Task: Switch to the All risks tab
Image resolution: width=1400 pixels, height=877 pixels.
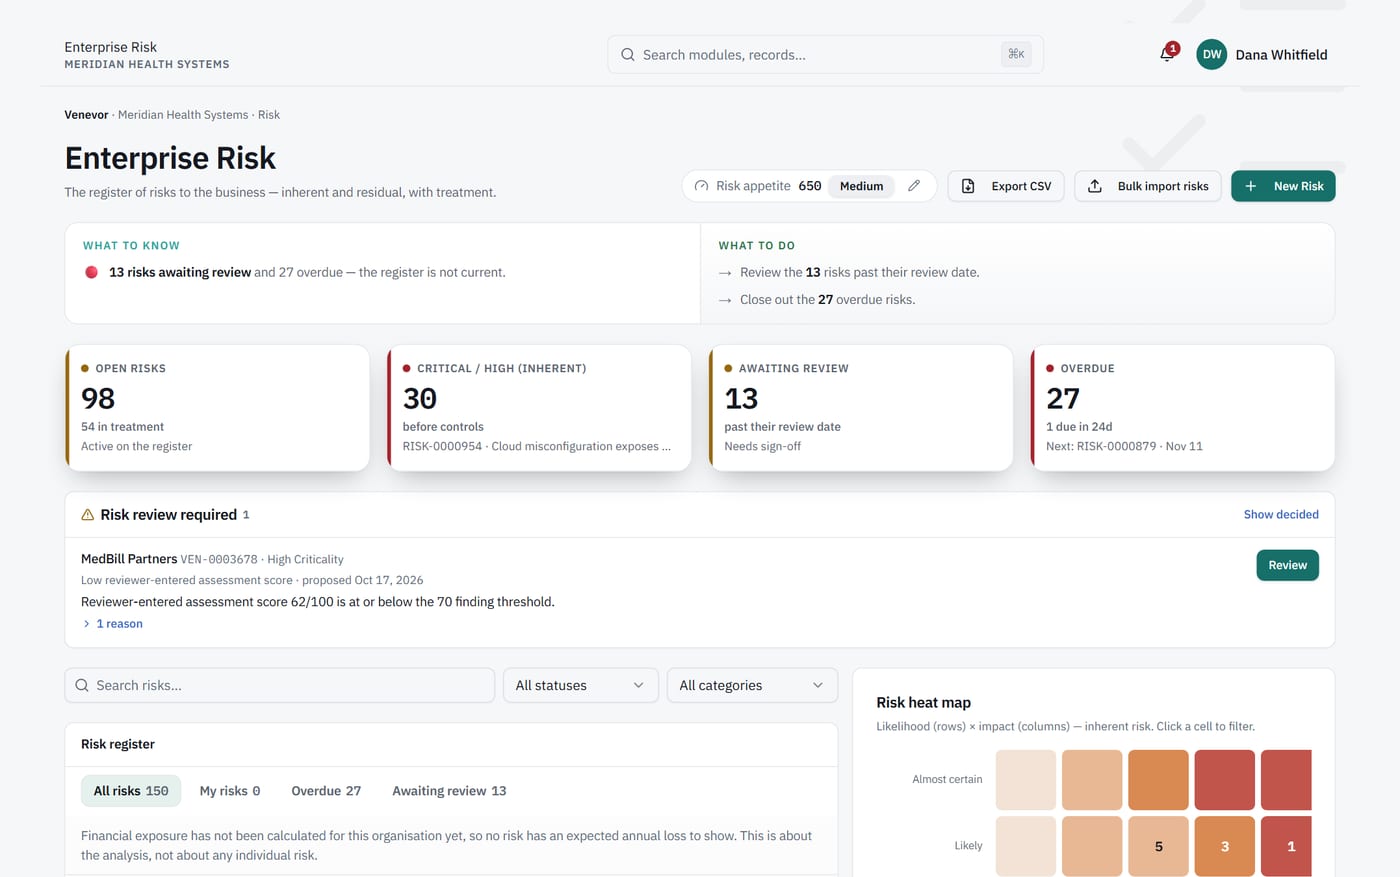Action: point(131,791)
